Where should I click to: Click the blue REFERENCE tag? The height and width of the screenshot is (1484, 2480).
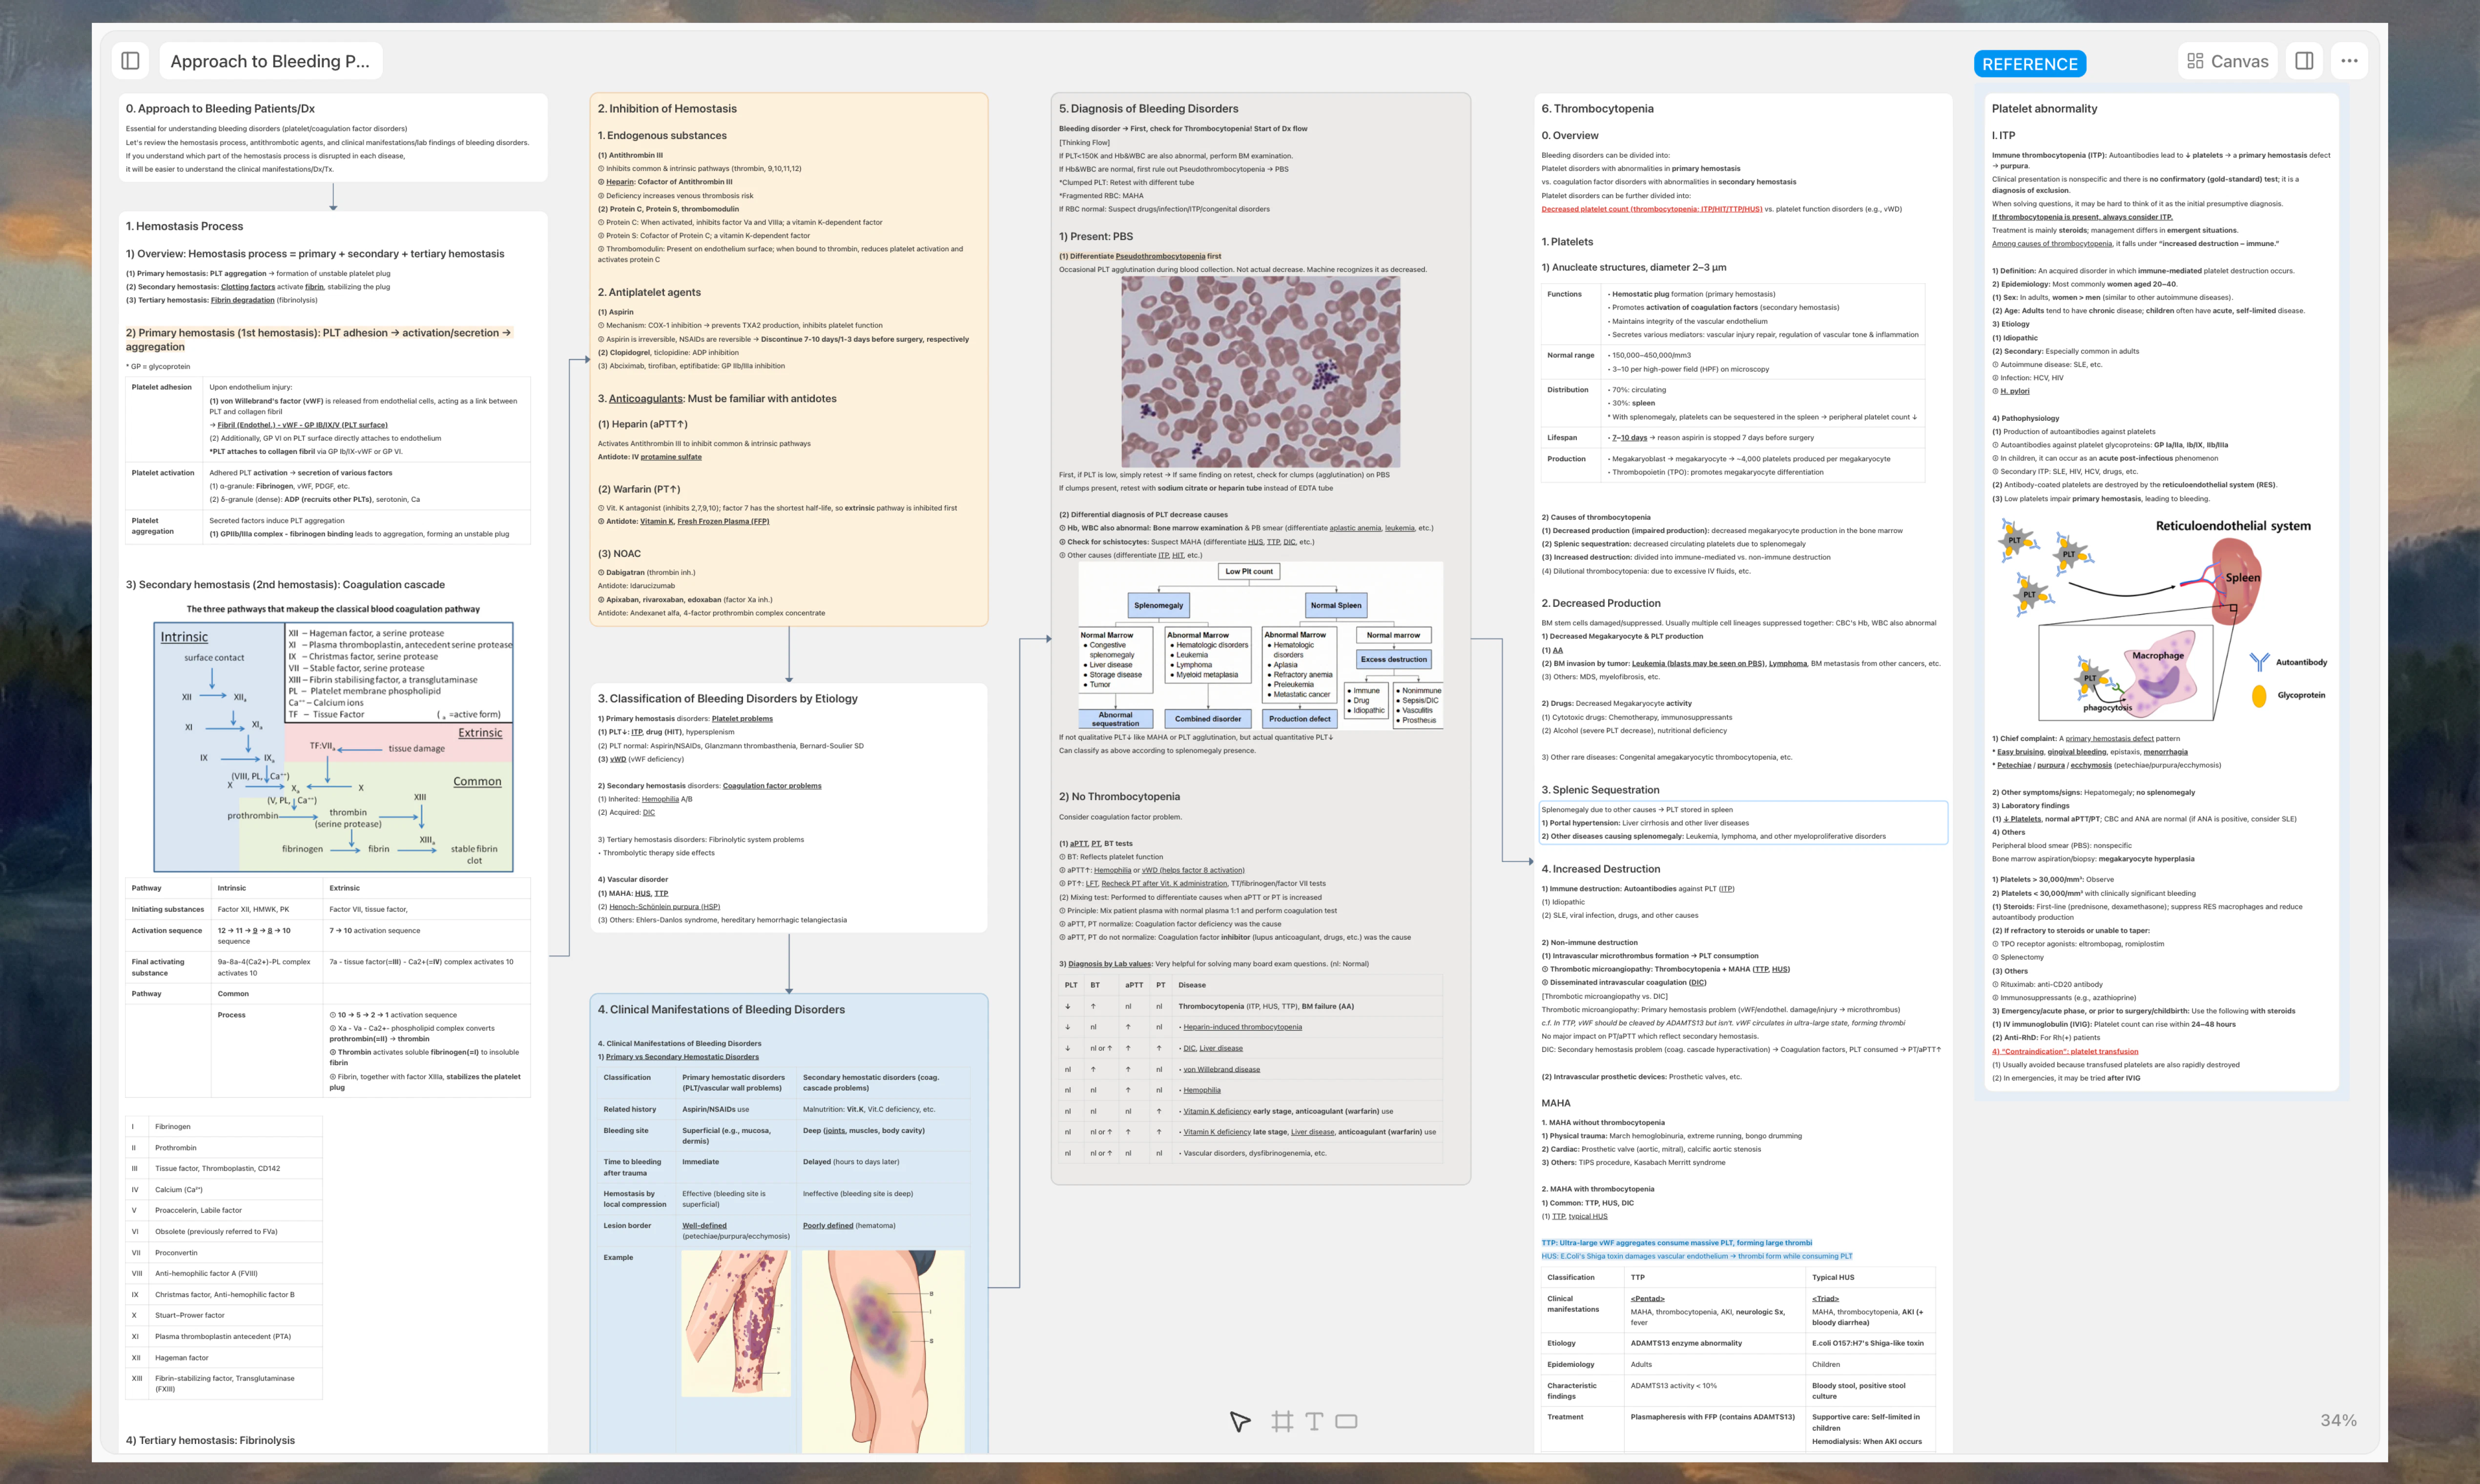coord(2030,63)
